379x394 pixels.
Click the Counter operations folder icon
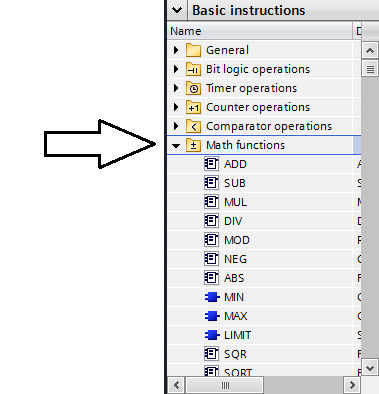tap(193, 107)
